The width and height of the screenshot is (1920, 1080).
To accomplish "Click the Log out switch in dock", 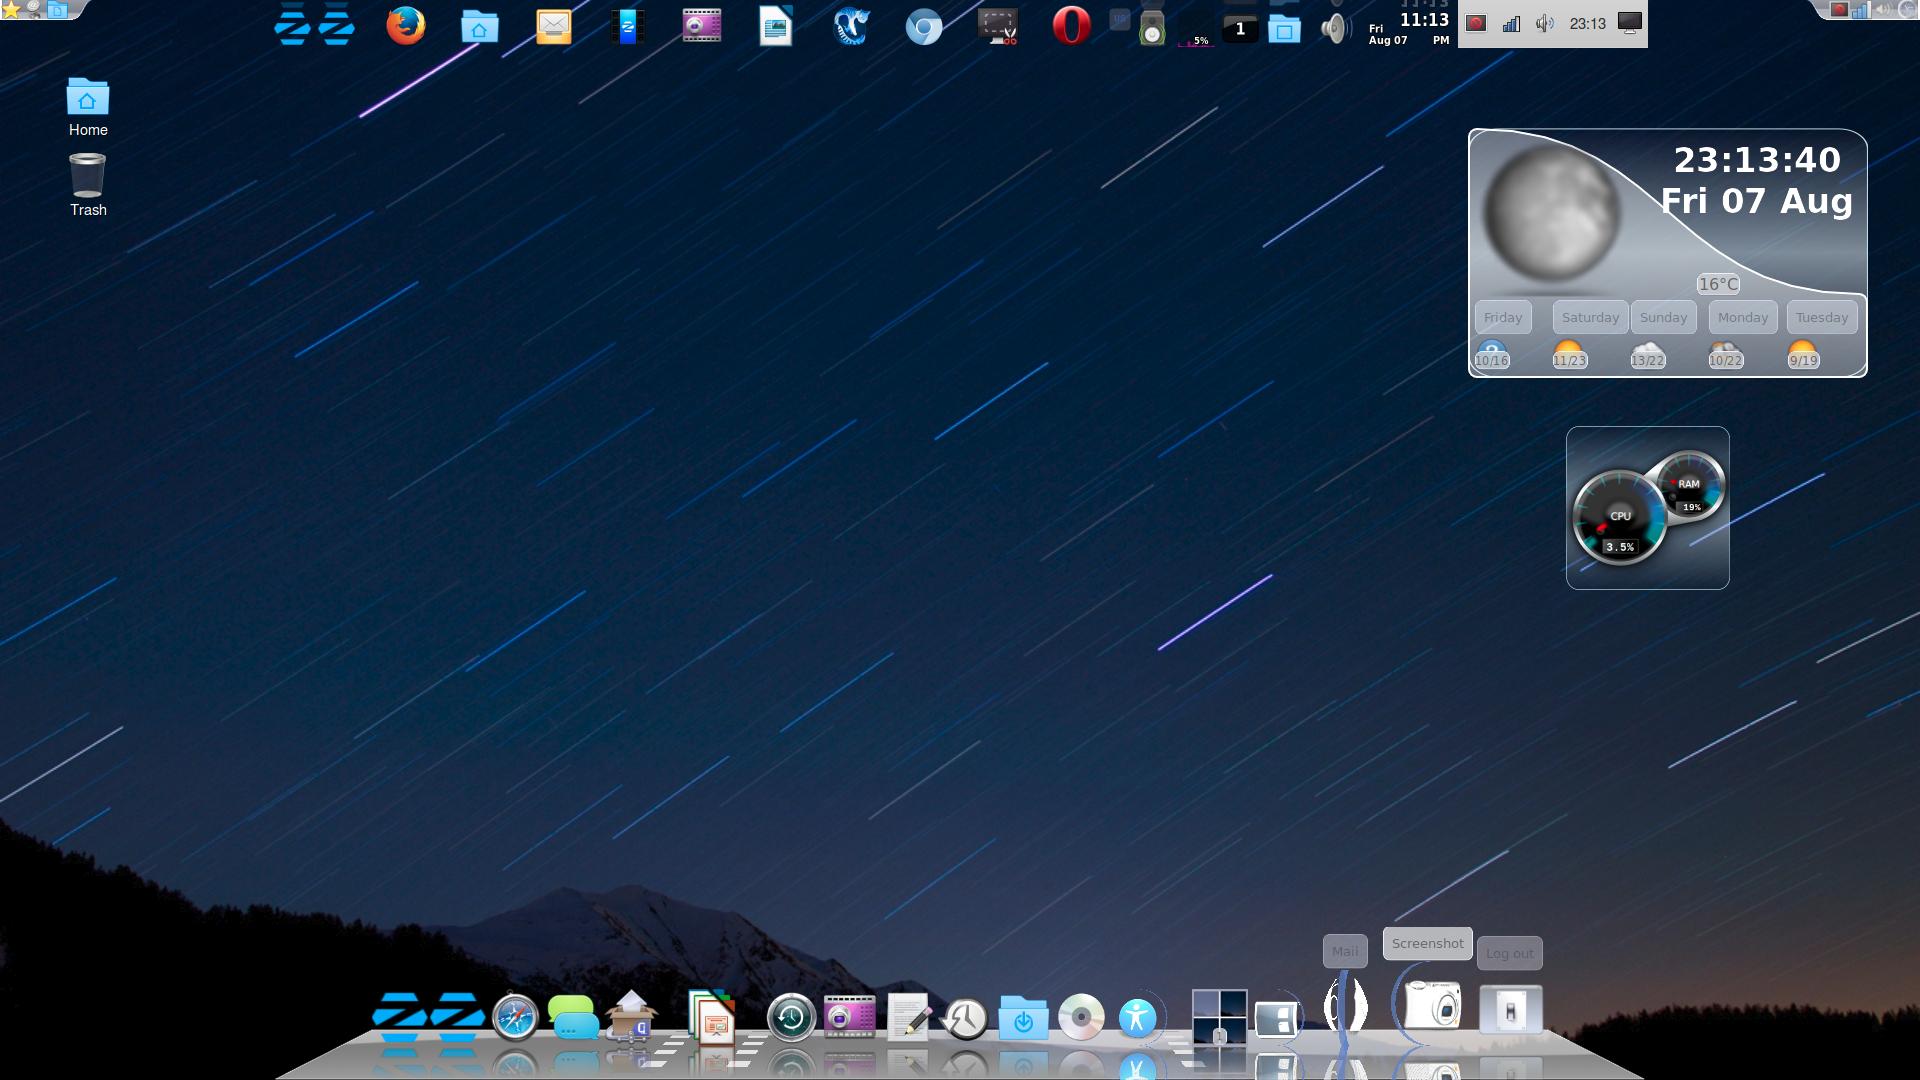I will (x=1510, y=1010).
